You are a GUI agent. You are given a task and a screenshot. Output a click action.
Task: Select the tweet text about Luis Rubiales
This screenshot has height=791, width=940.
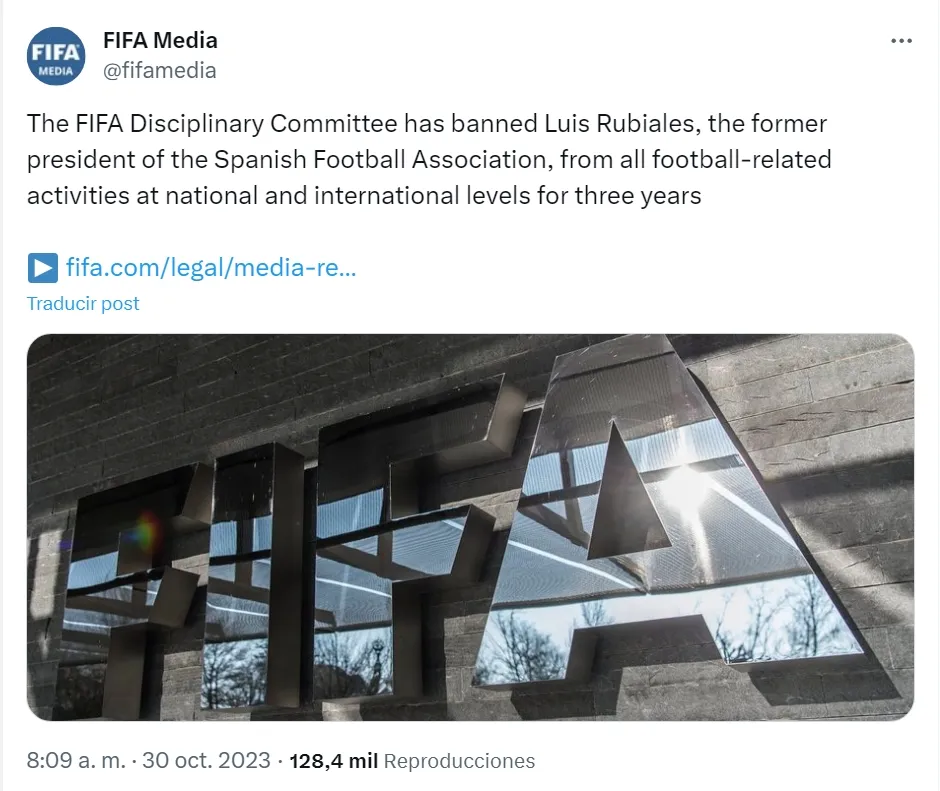coord(430,159)
